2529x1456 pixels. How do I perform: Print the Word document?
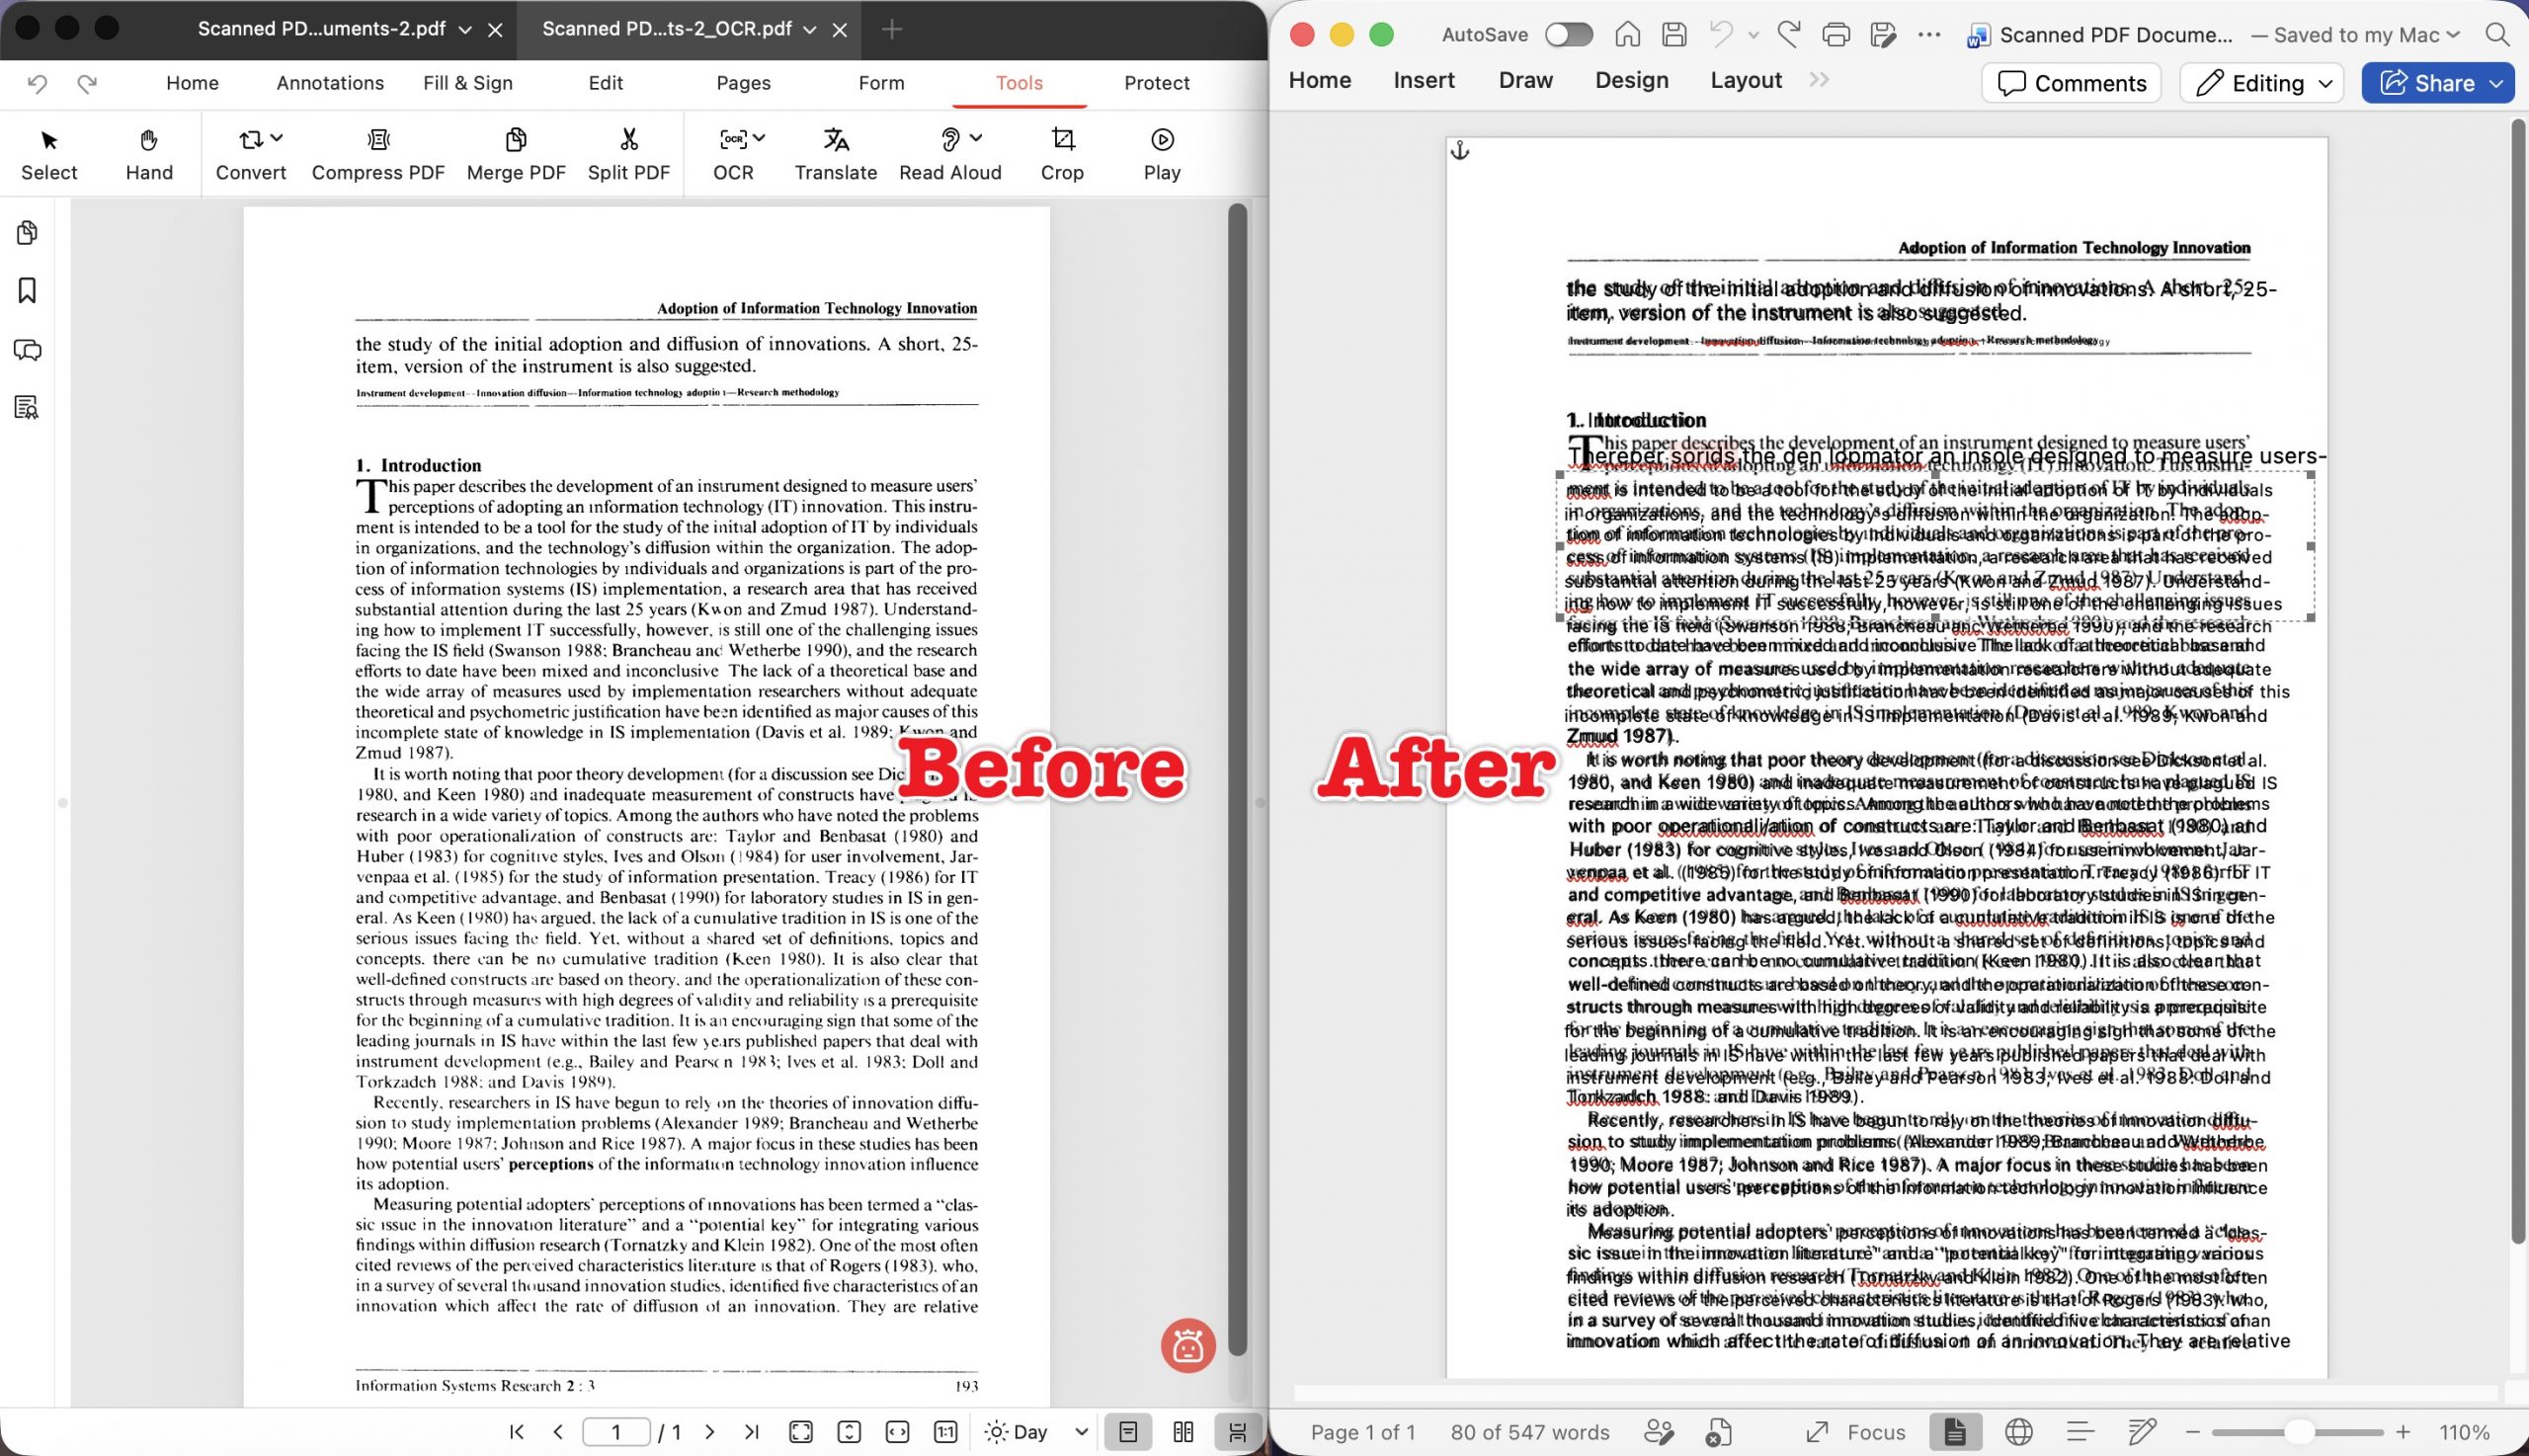click(1836, 35)
